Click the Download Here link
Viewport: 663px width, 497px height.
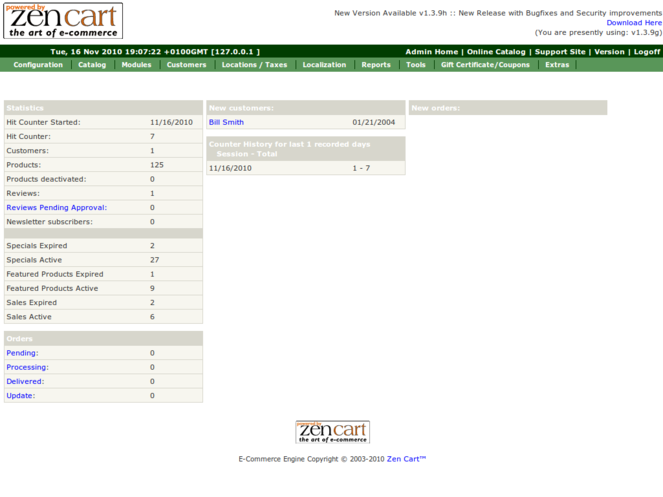coord(634,22)
